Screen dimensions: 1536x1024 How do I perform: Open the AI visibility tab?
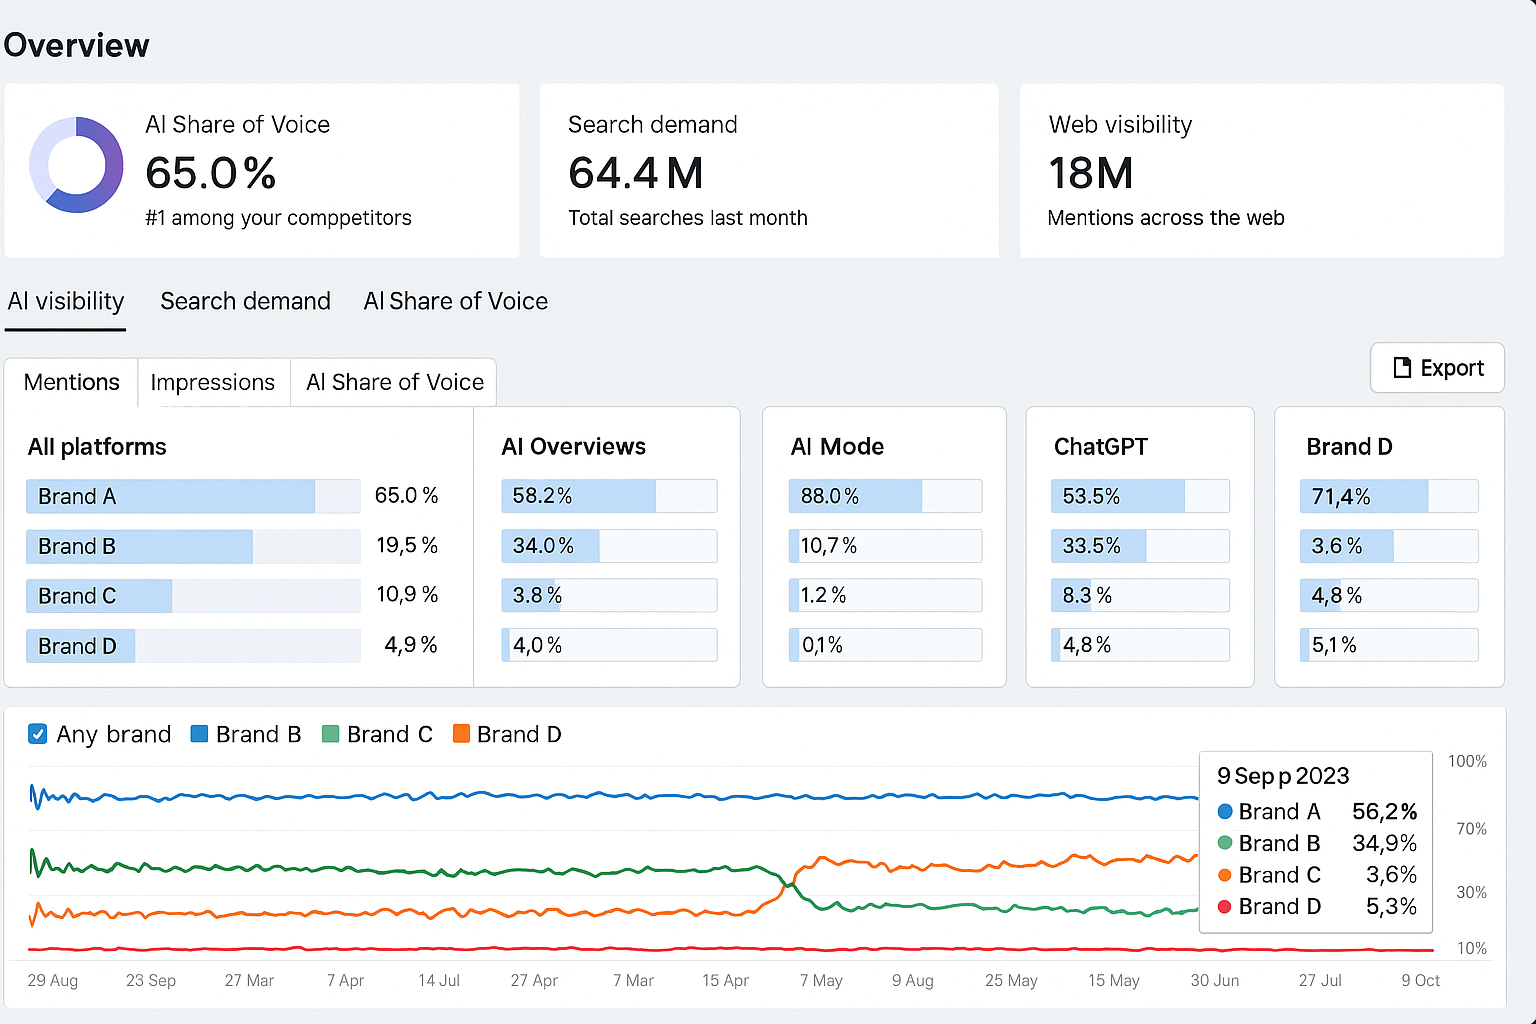(66, 301)
